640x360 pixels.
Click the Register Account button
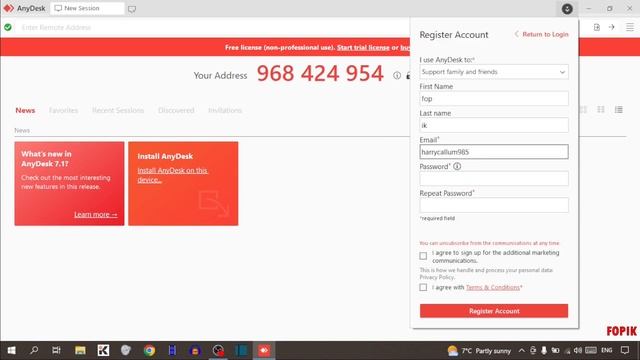click(x=494, y=311)
